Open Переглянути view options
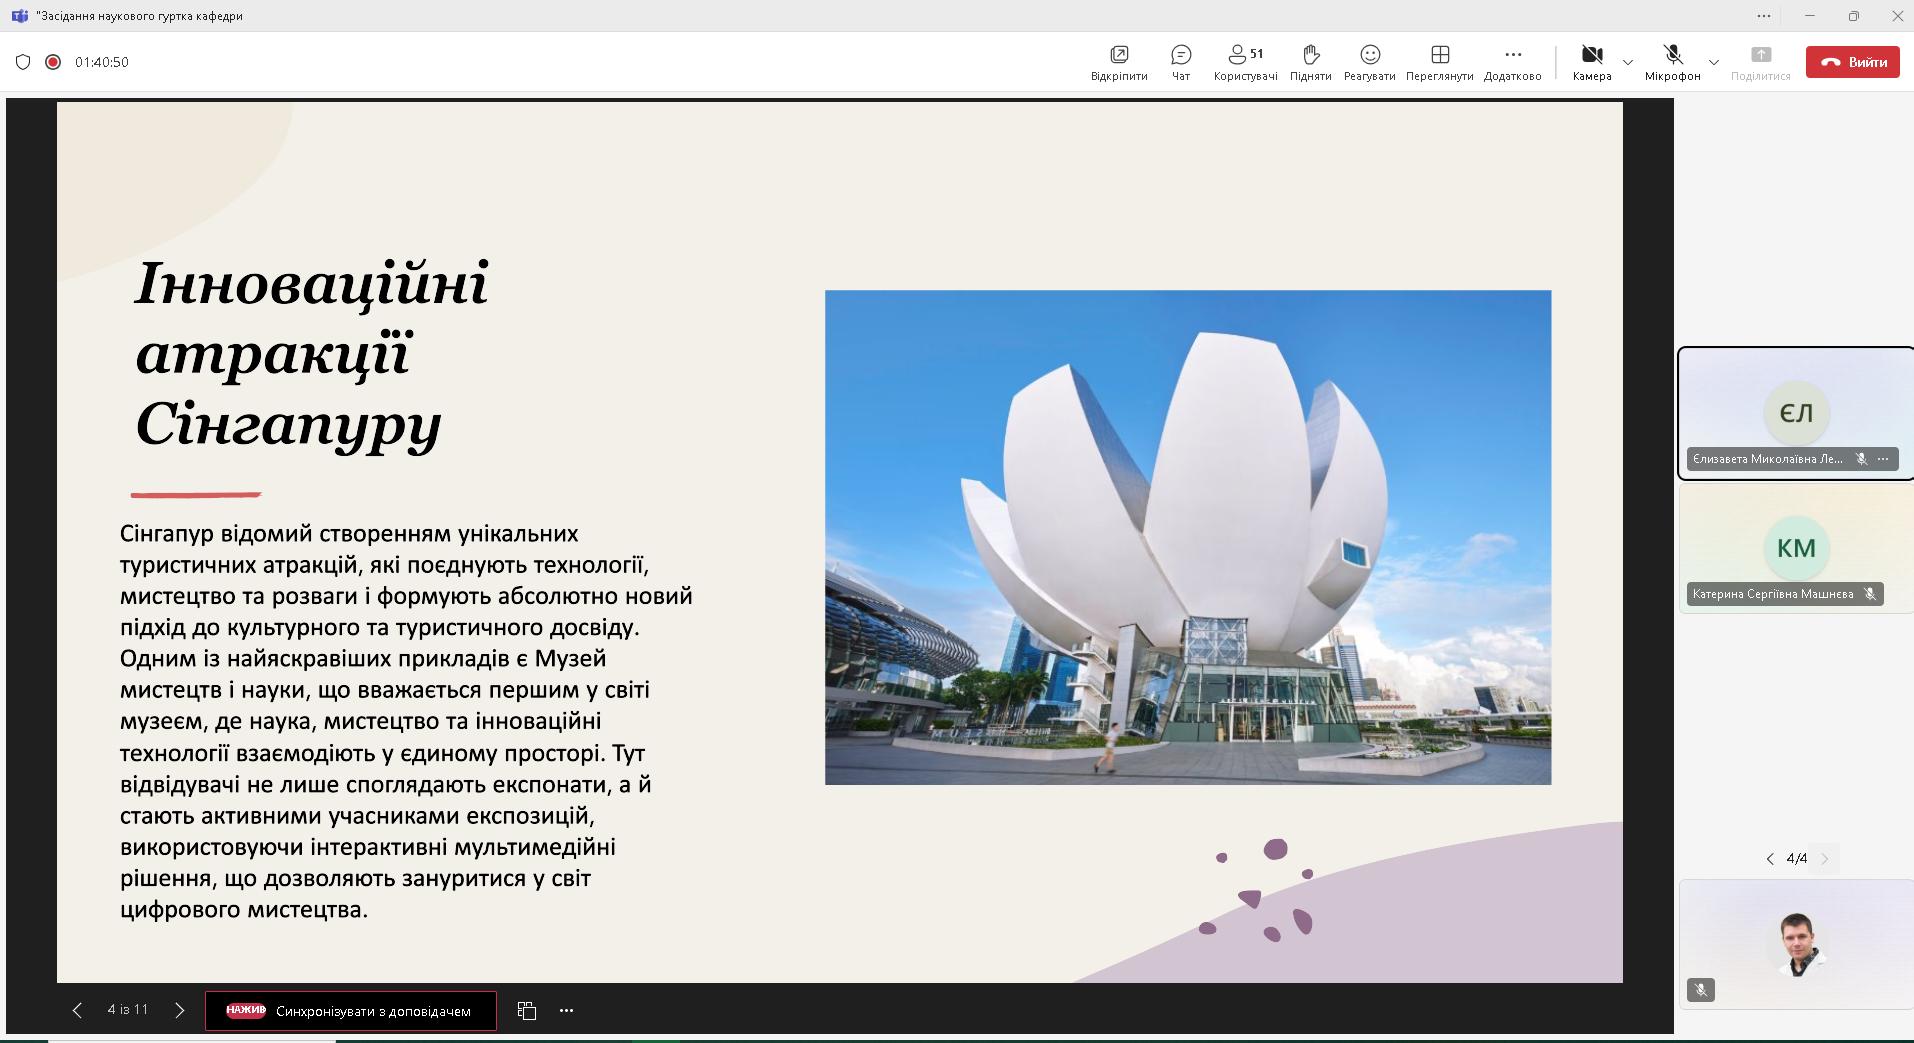The image size is (1914, 1043). pyautogui.click(x=1439, y=62)
